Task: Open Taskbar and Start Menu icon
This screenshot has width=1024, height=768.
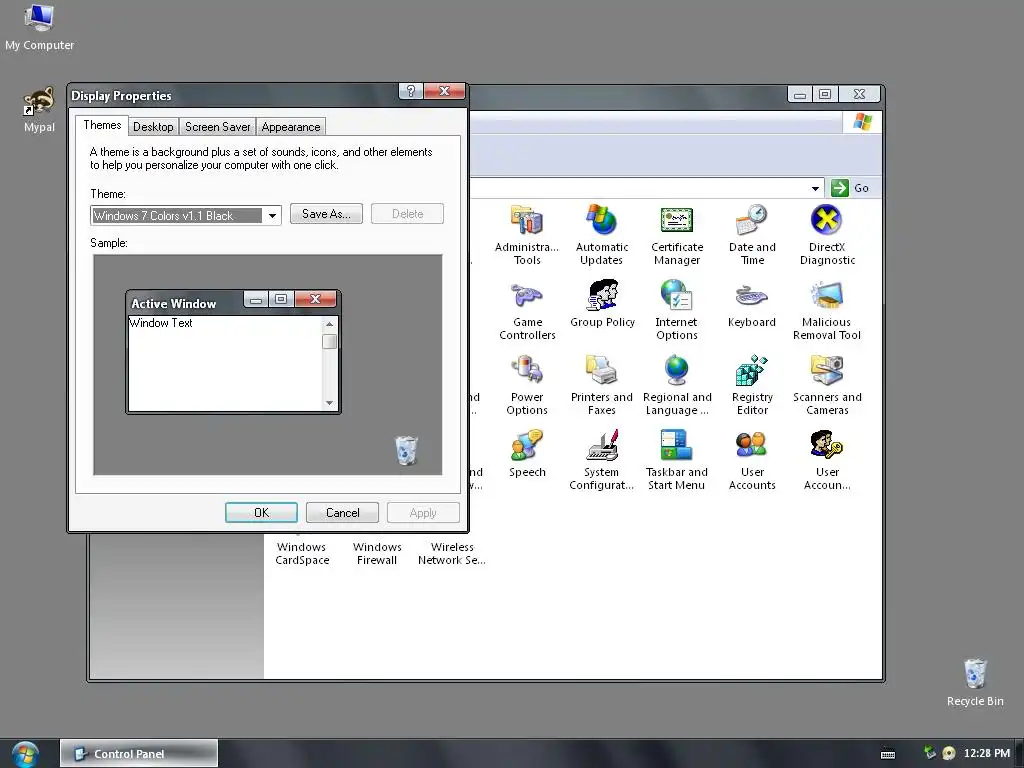Action: 677,460
